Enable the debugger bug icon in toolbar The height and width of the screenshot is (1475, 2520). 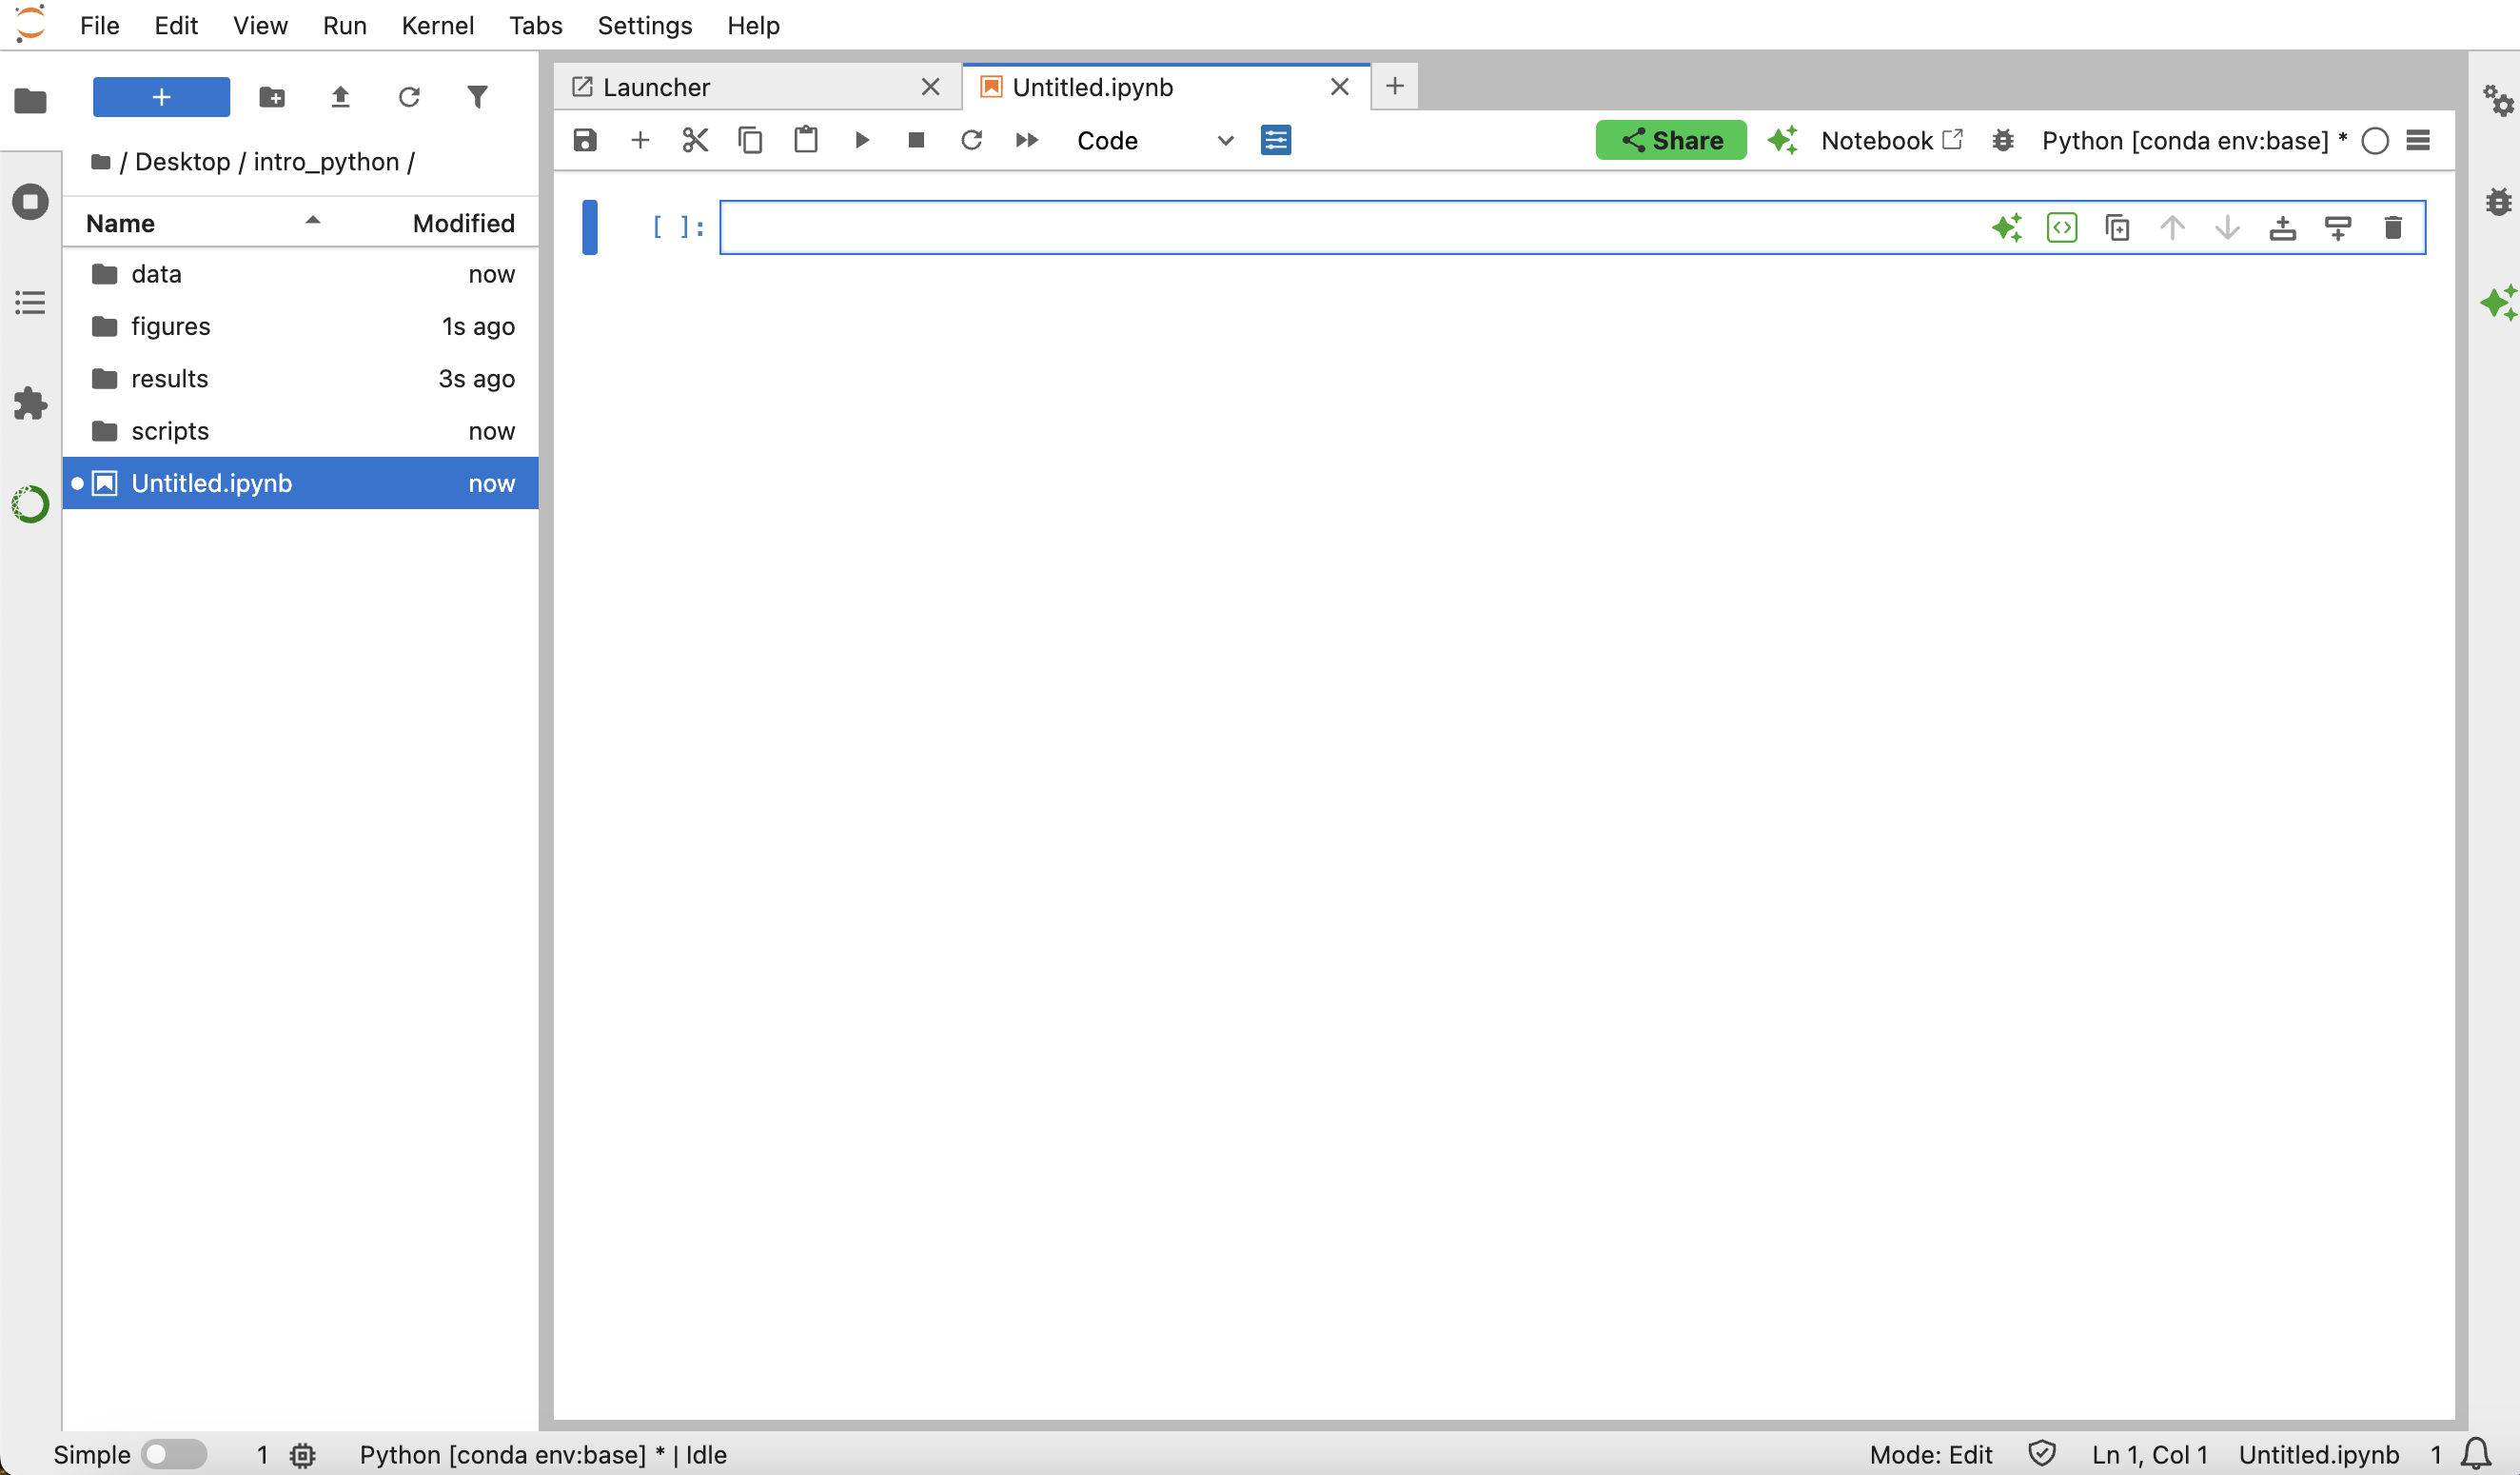[x=2003, y=140]
